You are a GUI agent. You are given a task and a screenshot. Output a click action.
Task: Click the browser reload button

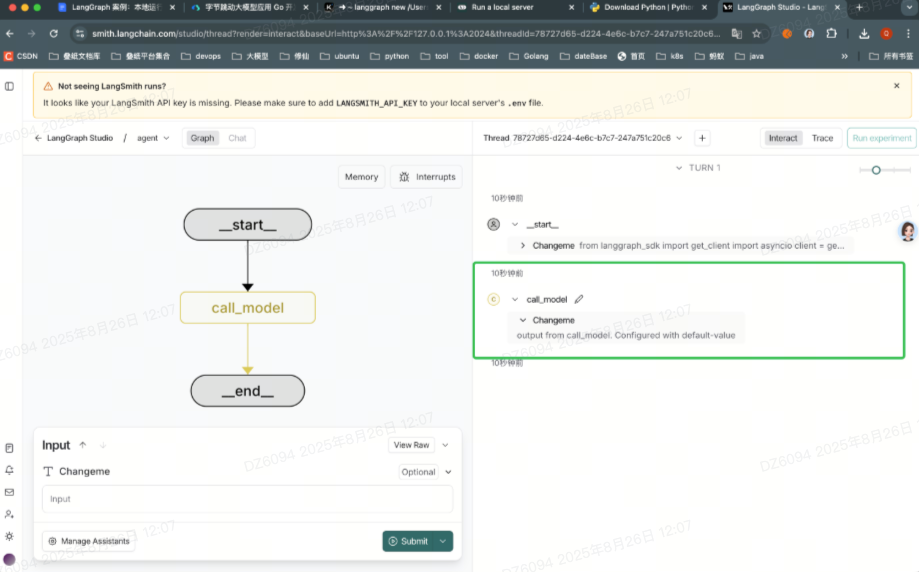[53, 34]
